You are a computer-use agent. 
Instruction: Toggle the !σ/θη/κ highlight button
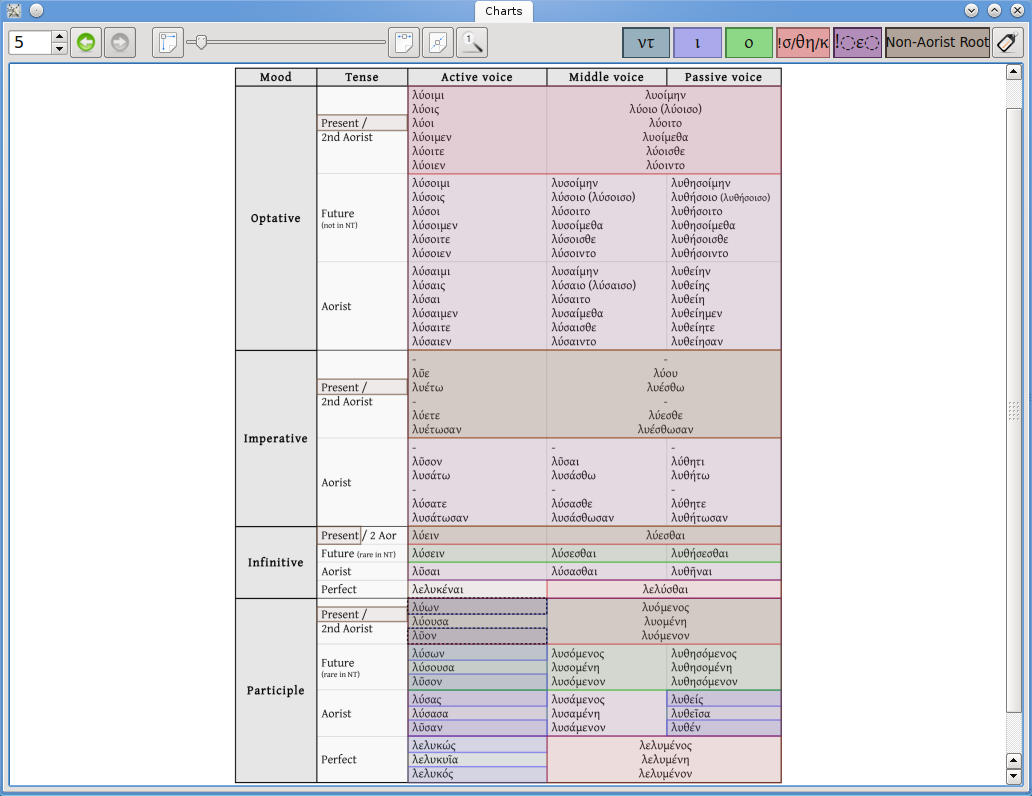tap(803, 43)
